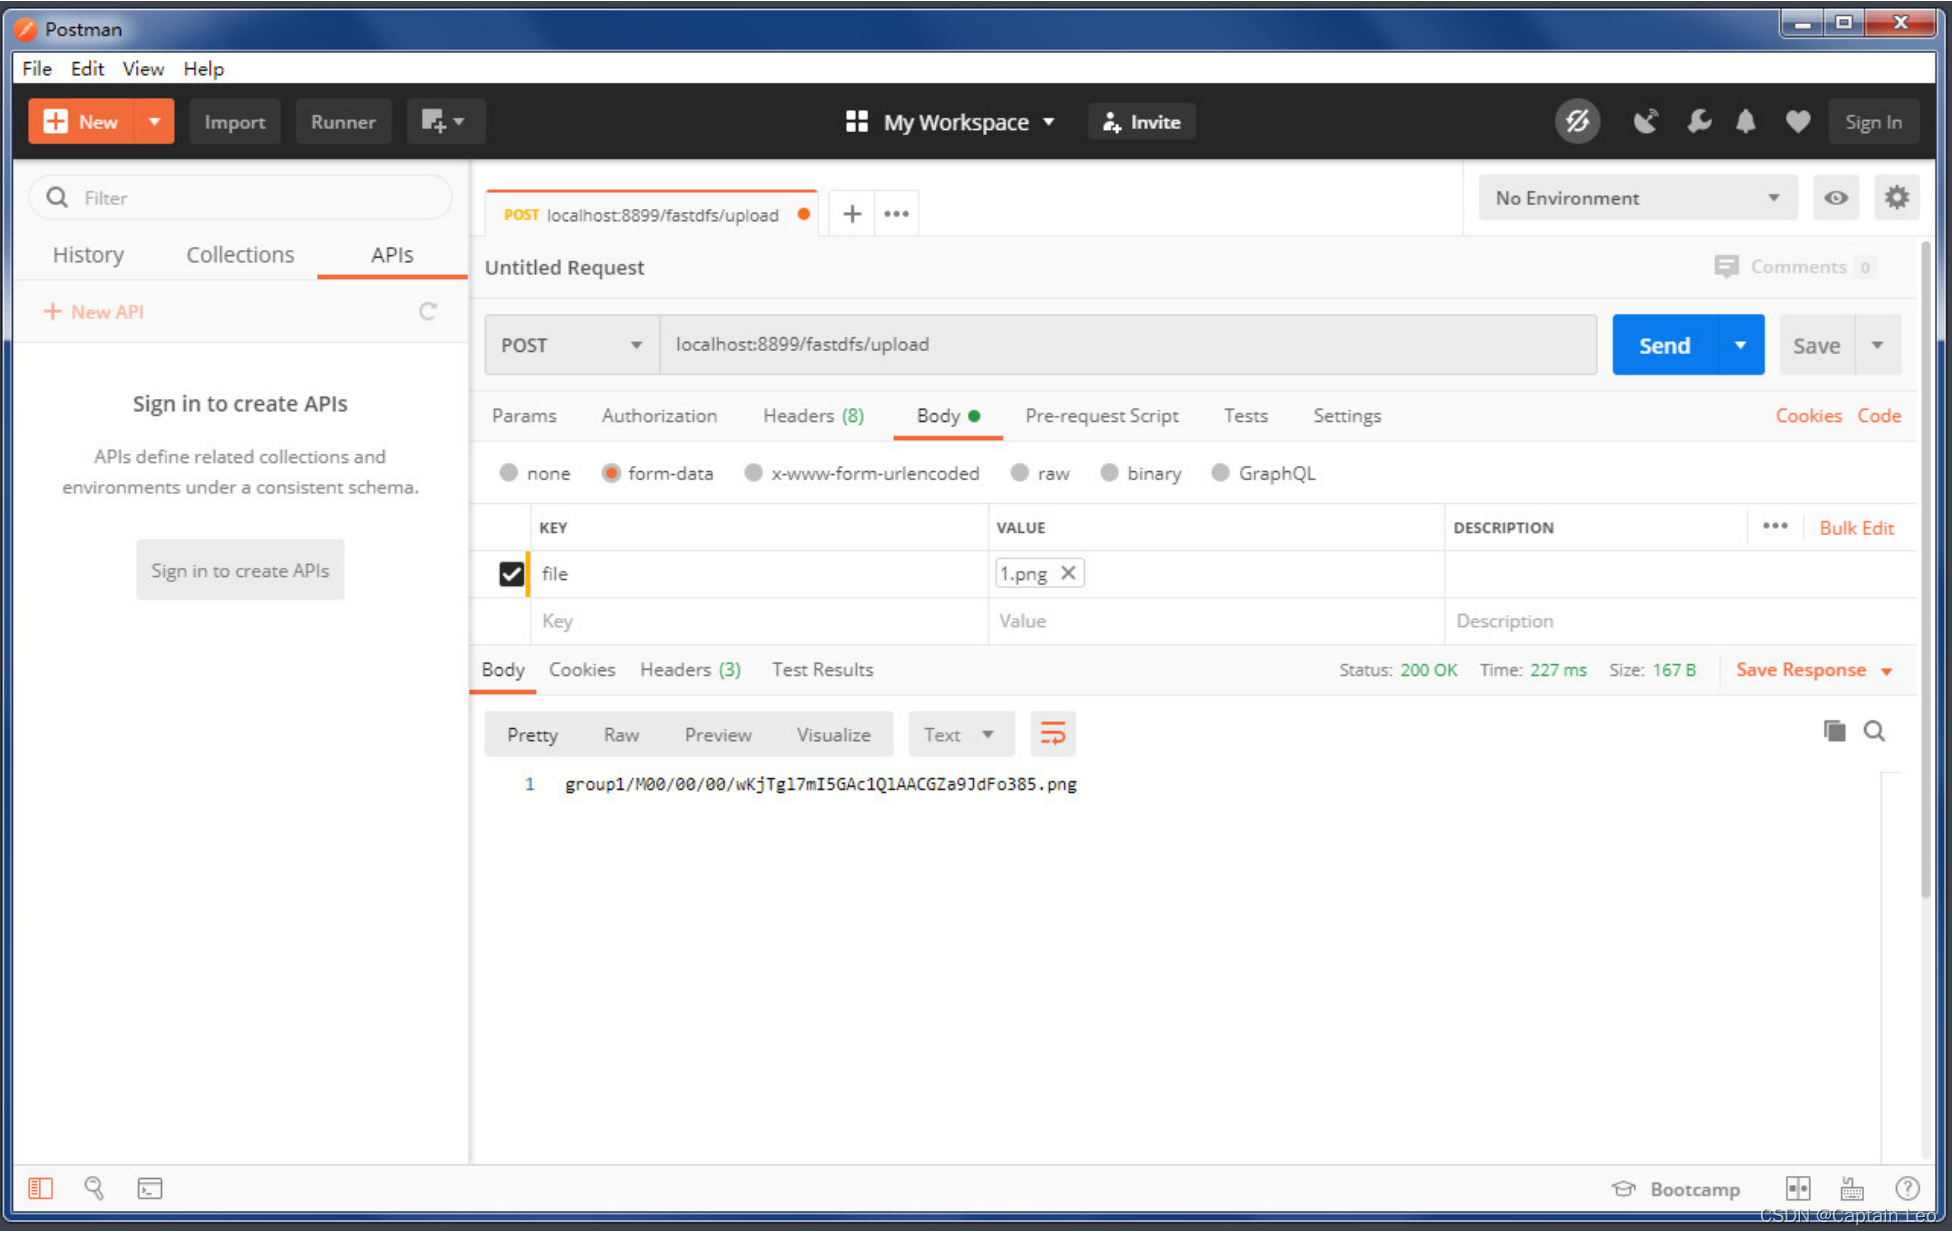Expand the No Environment dropdown
Image resolution: width=1952 pixels, height=1236 pixels.
pyautogui.click(x=1637, y=198)
